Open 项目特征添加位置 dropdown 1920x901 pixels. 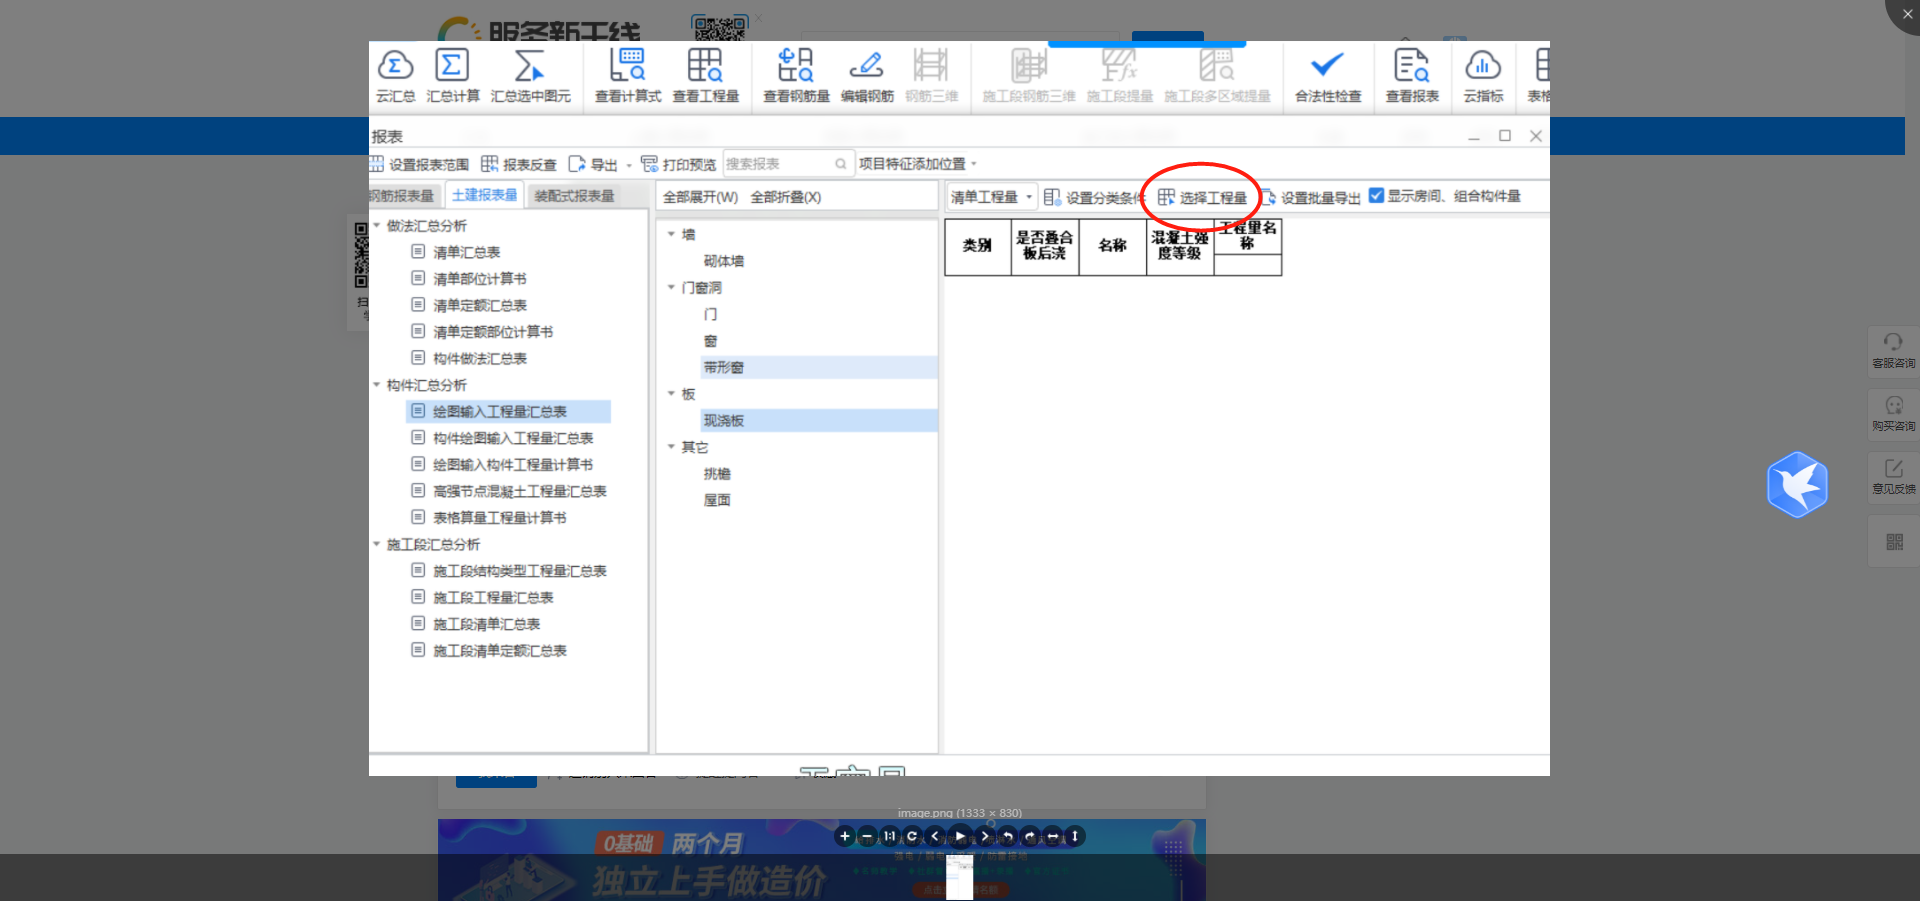(917, 164)
